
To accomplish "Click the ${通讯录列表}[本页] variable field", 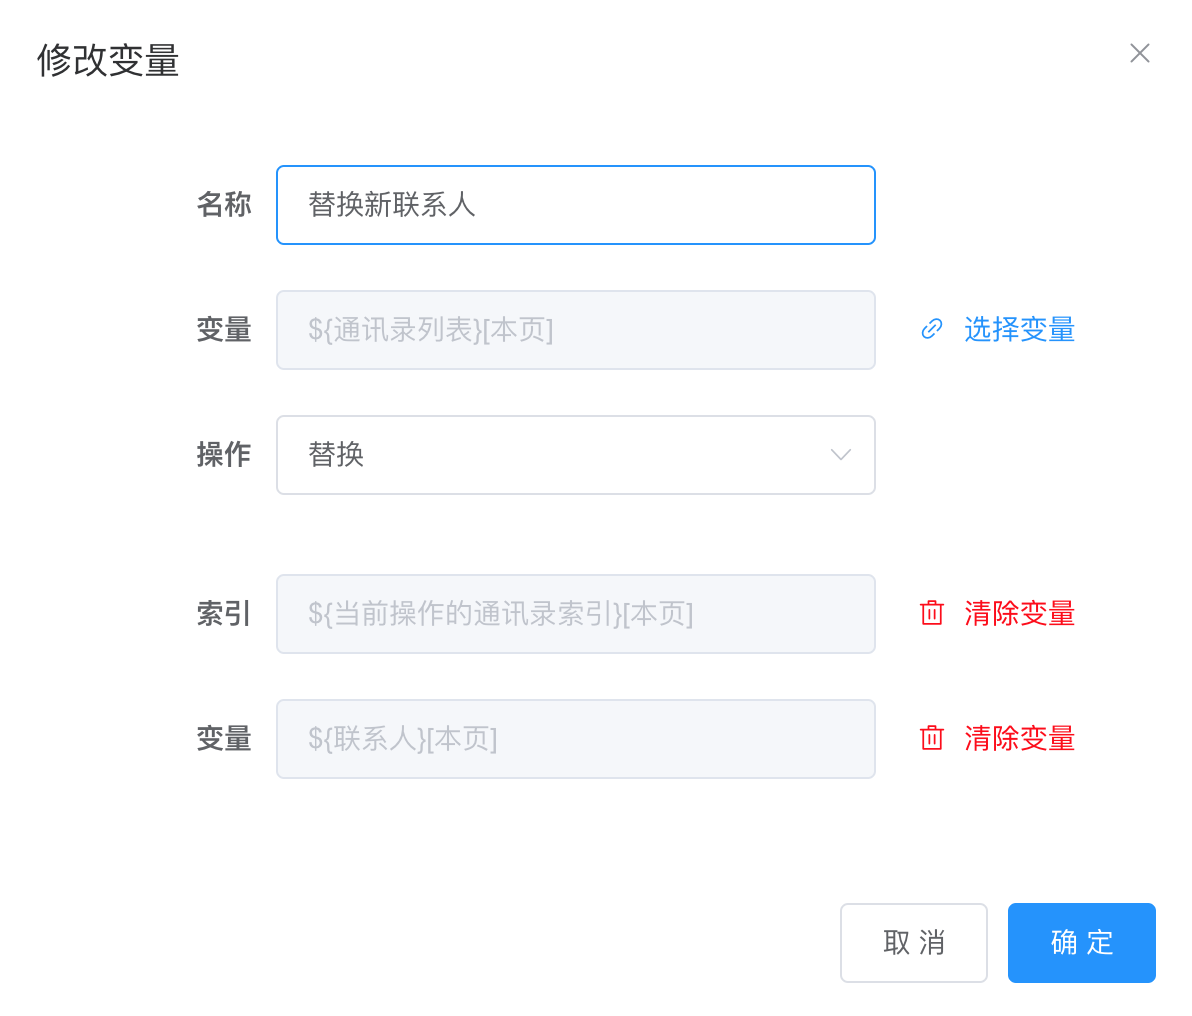I will coord(575,330).
